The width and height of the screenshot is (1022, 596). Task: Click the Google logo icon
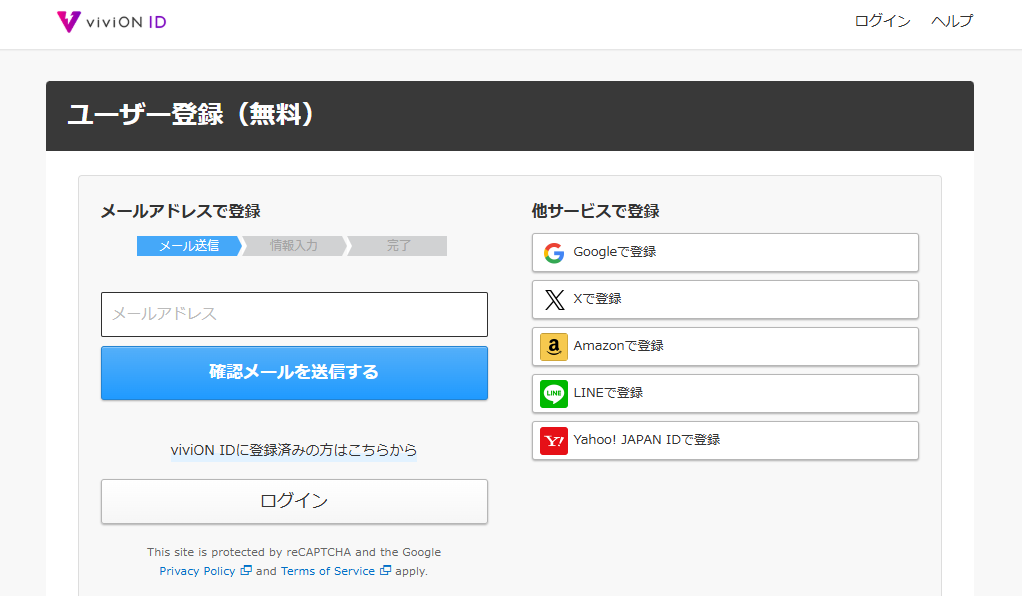pyautogui.click(x=554, y=253)
